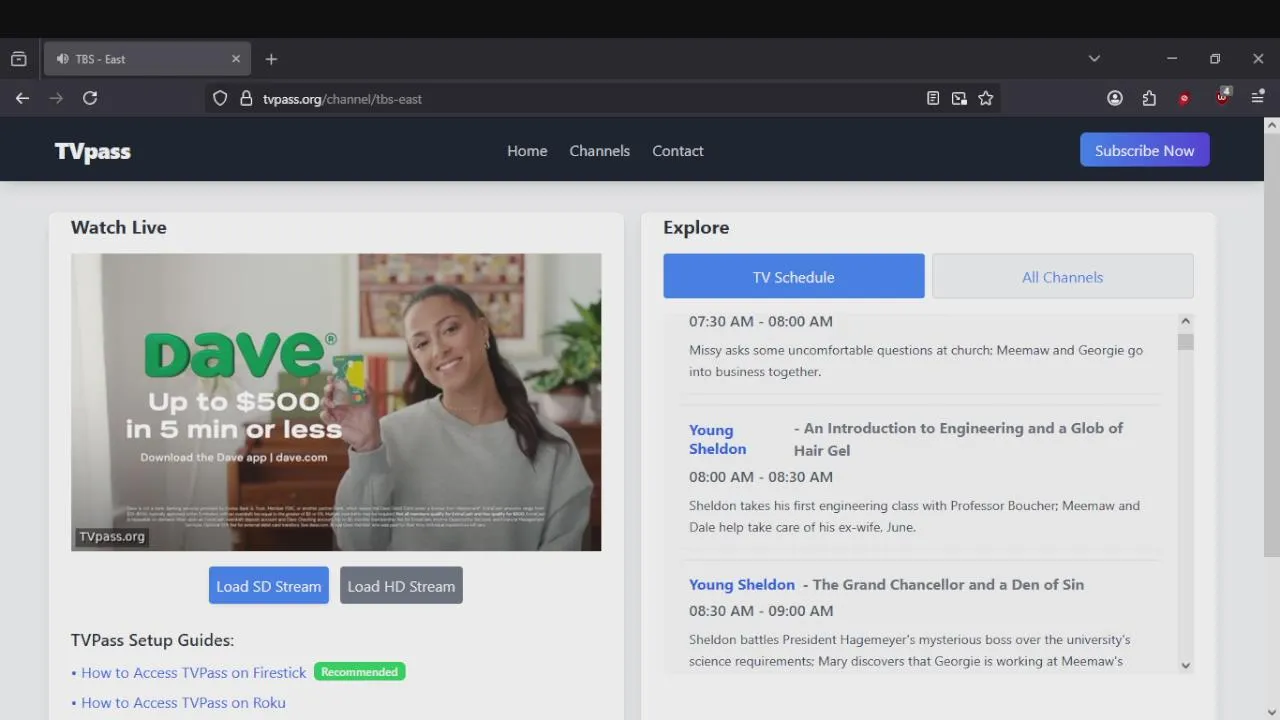Open the Home nav link
This screenshot has width=1280, height=720.
point(527,151)
